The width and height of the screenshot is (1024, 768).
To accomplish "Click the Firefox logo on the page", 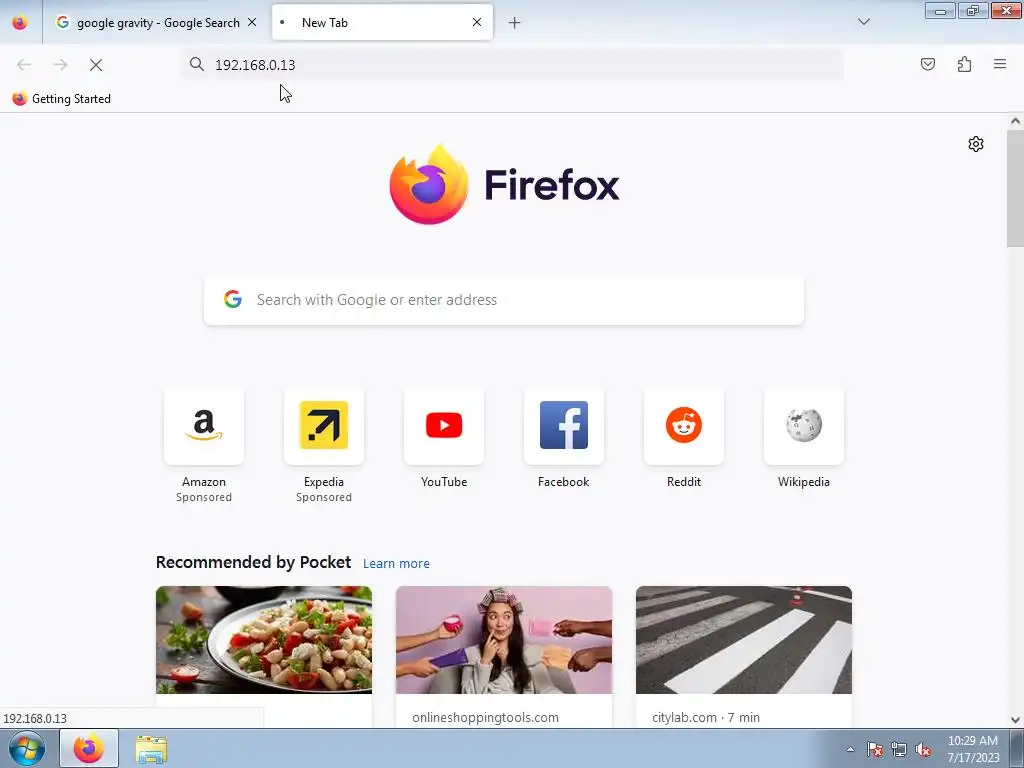I will click(x=504, y=185).
